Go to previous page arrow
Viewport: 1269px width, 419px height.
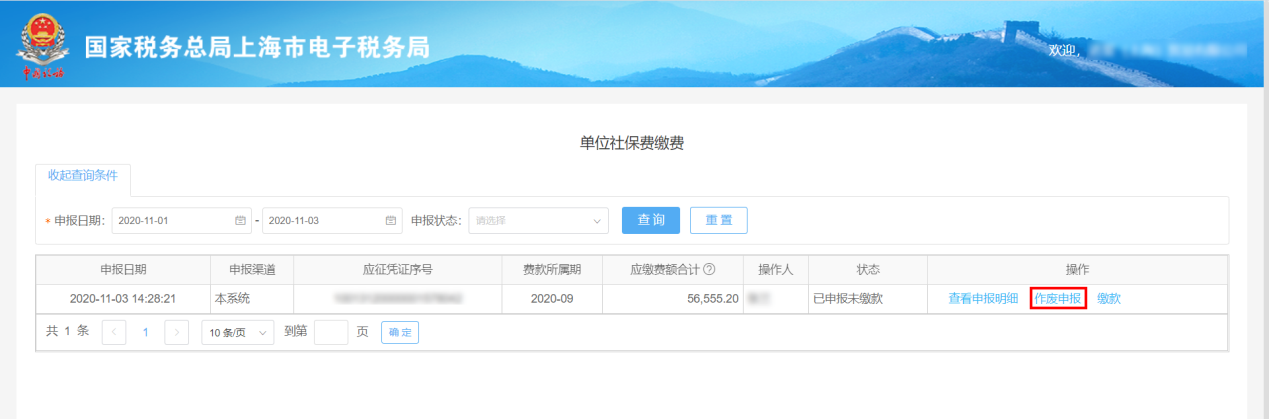coord(114,332)
